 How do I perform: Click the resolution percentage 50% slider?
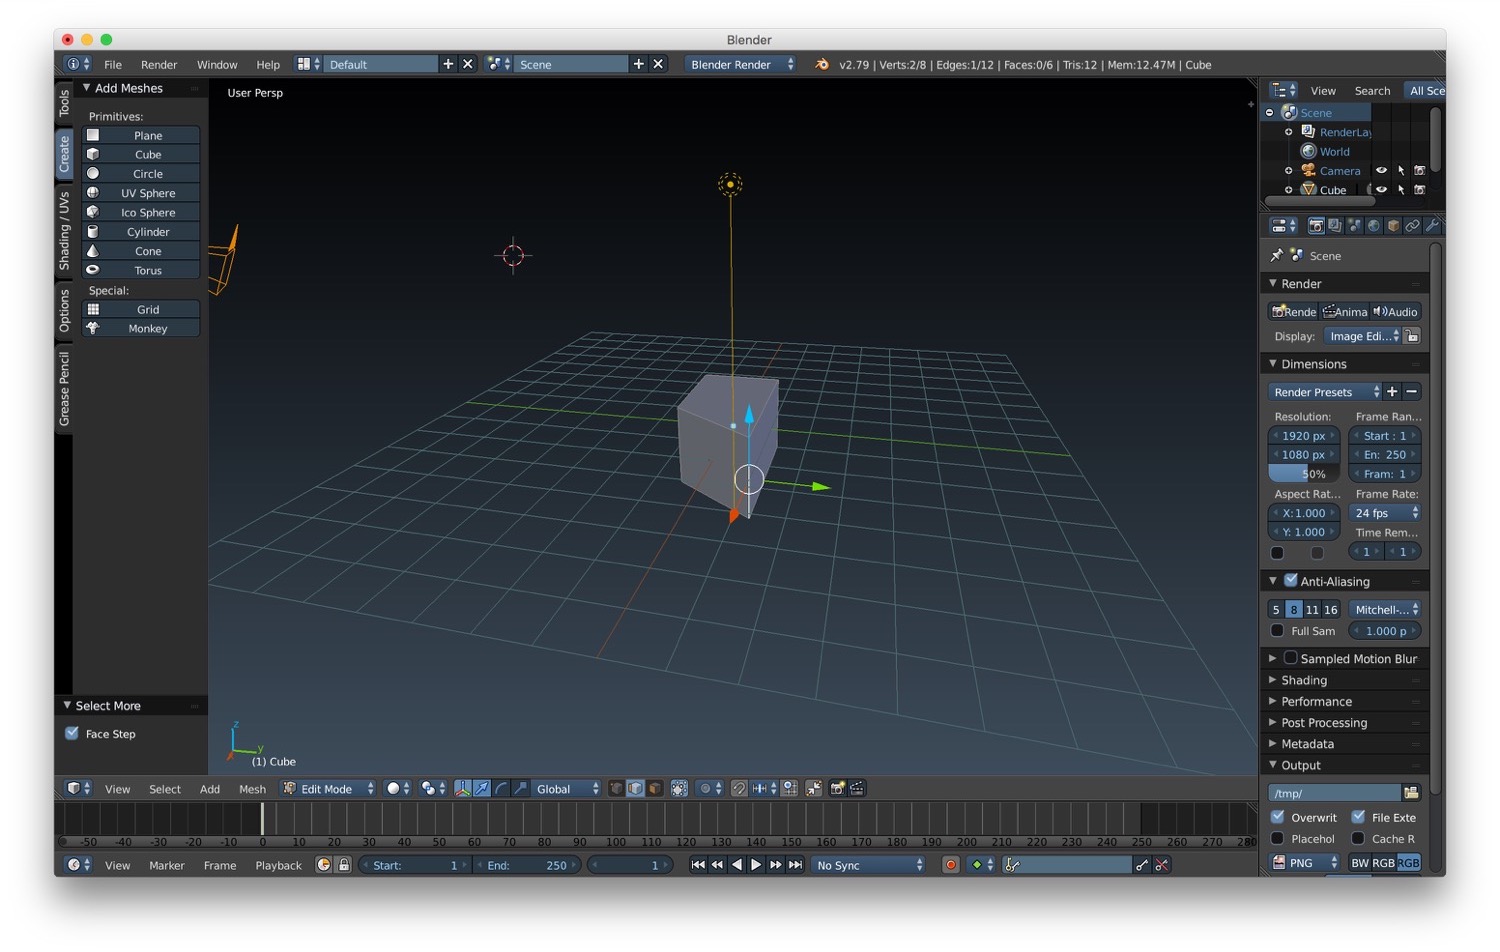coord(1304,474)
